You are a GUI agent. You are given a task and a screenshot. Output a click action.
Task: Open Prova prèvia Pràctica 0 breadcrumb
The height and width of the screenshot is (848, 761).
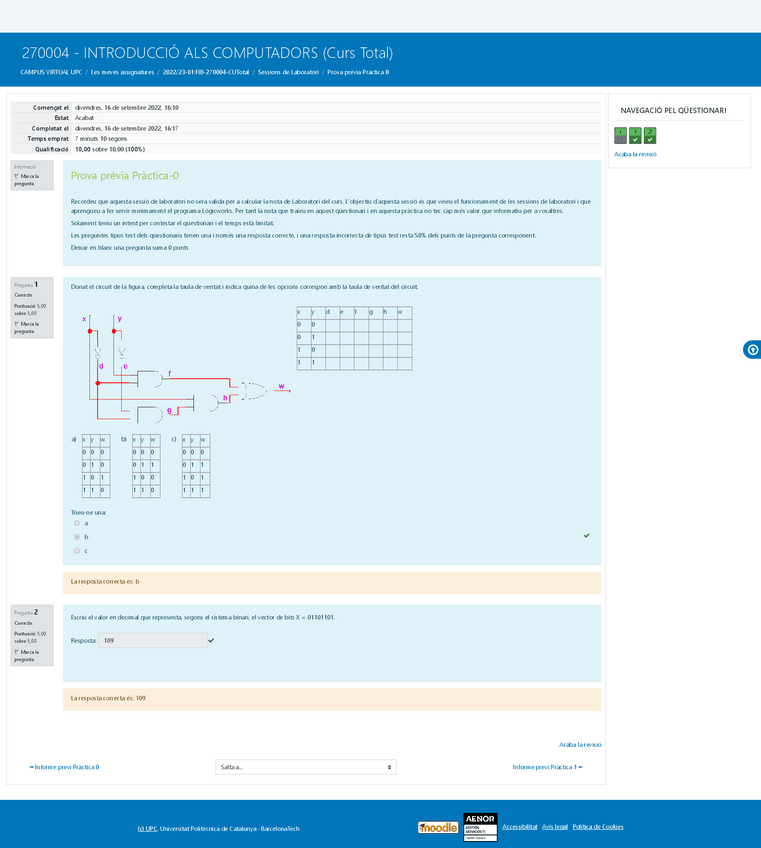coord(358,72)
